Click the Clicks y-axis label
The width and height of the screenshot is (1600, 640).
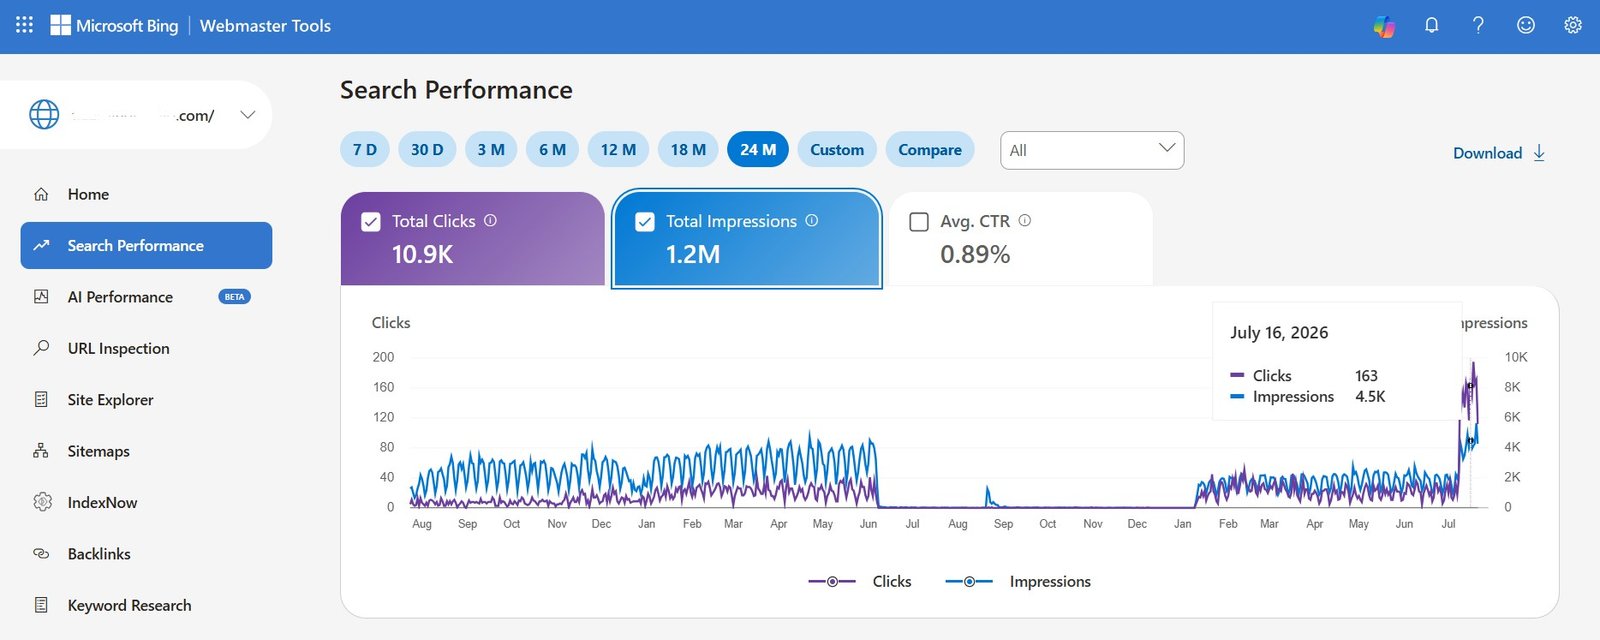coord(391,323)
